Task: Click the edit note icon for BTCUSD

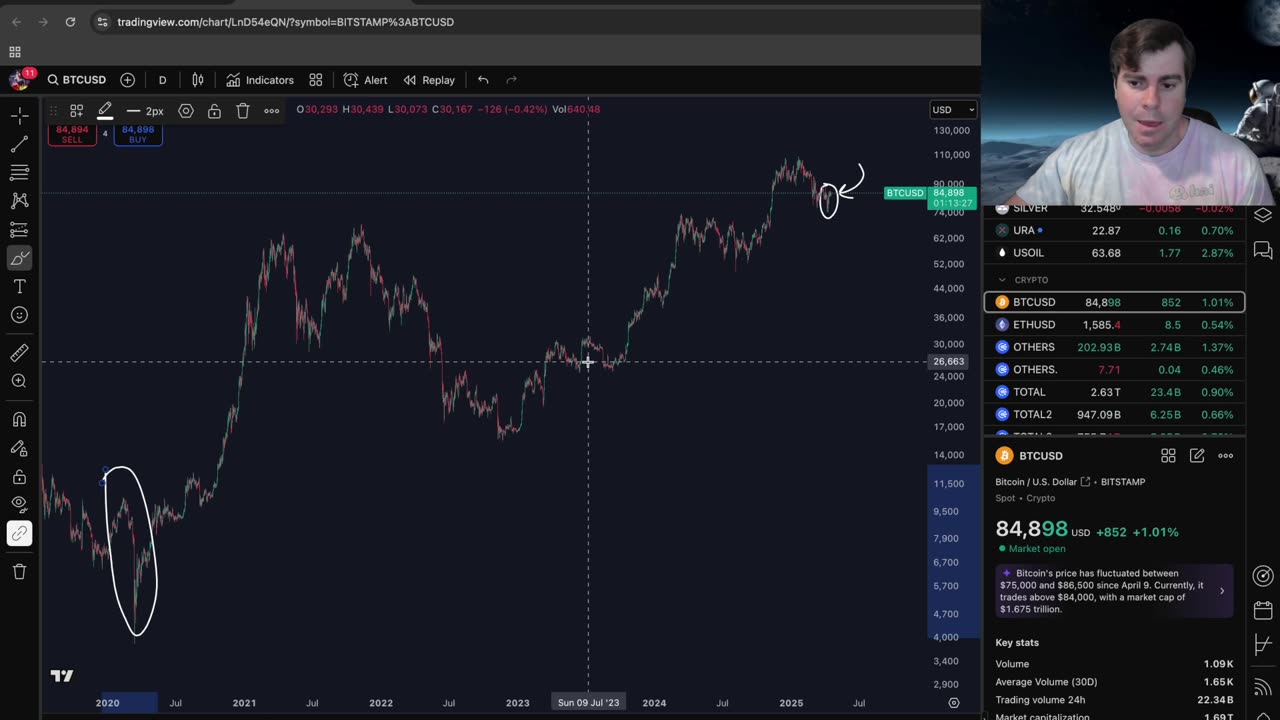Action: (1197, 456)
